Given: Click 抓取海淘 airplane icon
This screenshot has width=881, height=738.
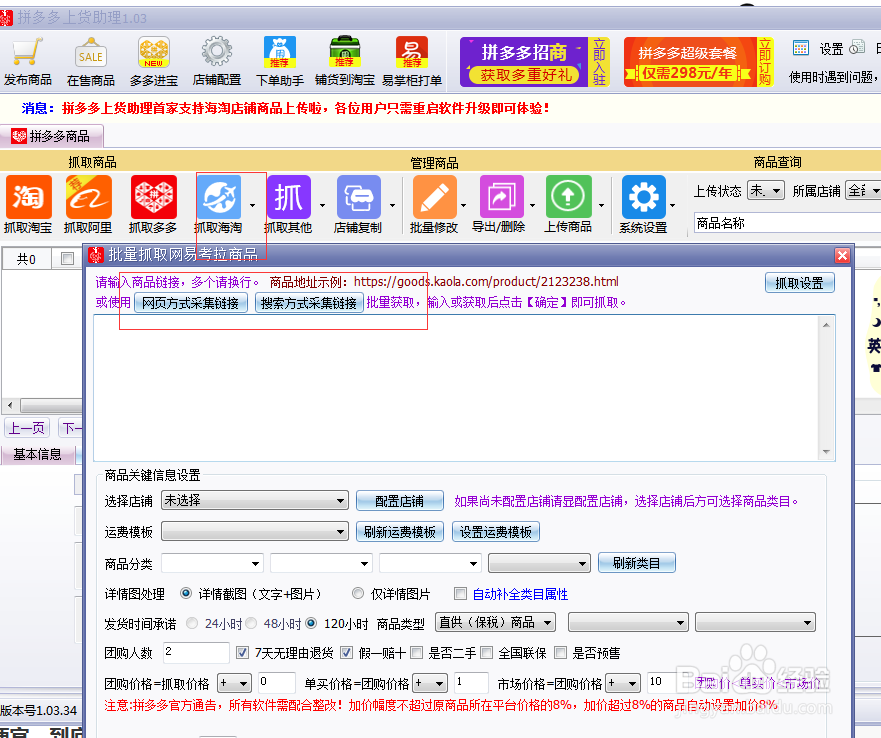Looking at the screenshot, I should (219, 197).
